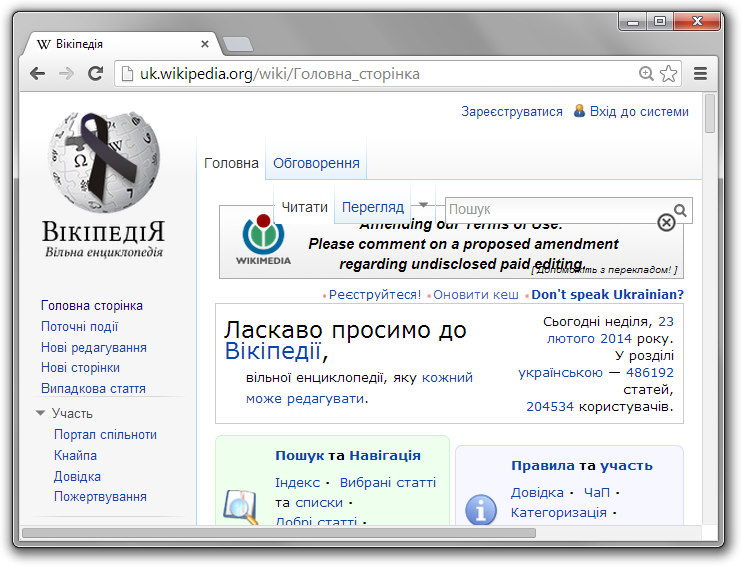The width and height of the screenshot is (746, 569).
Task: Open the Індекс link
Action: tap(297, 482)
